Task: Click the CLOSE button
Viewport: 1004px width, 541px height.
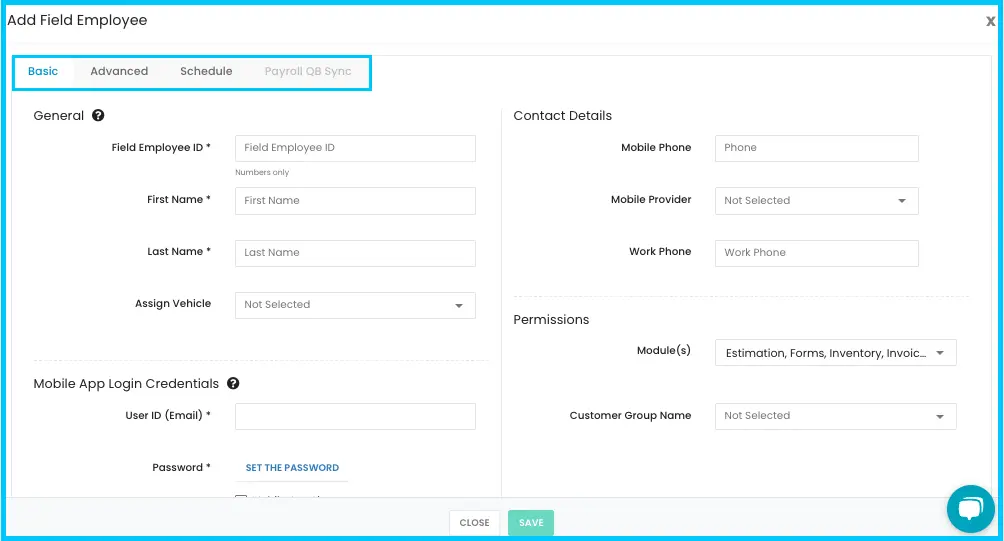Action: [x=474, y=522]
